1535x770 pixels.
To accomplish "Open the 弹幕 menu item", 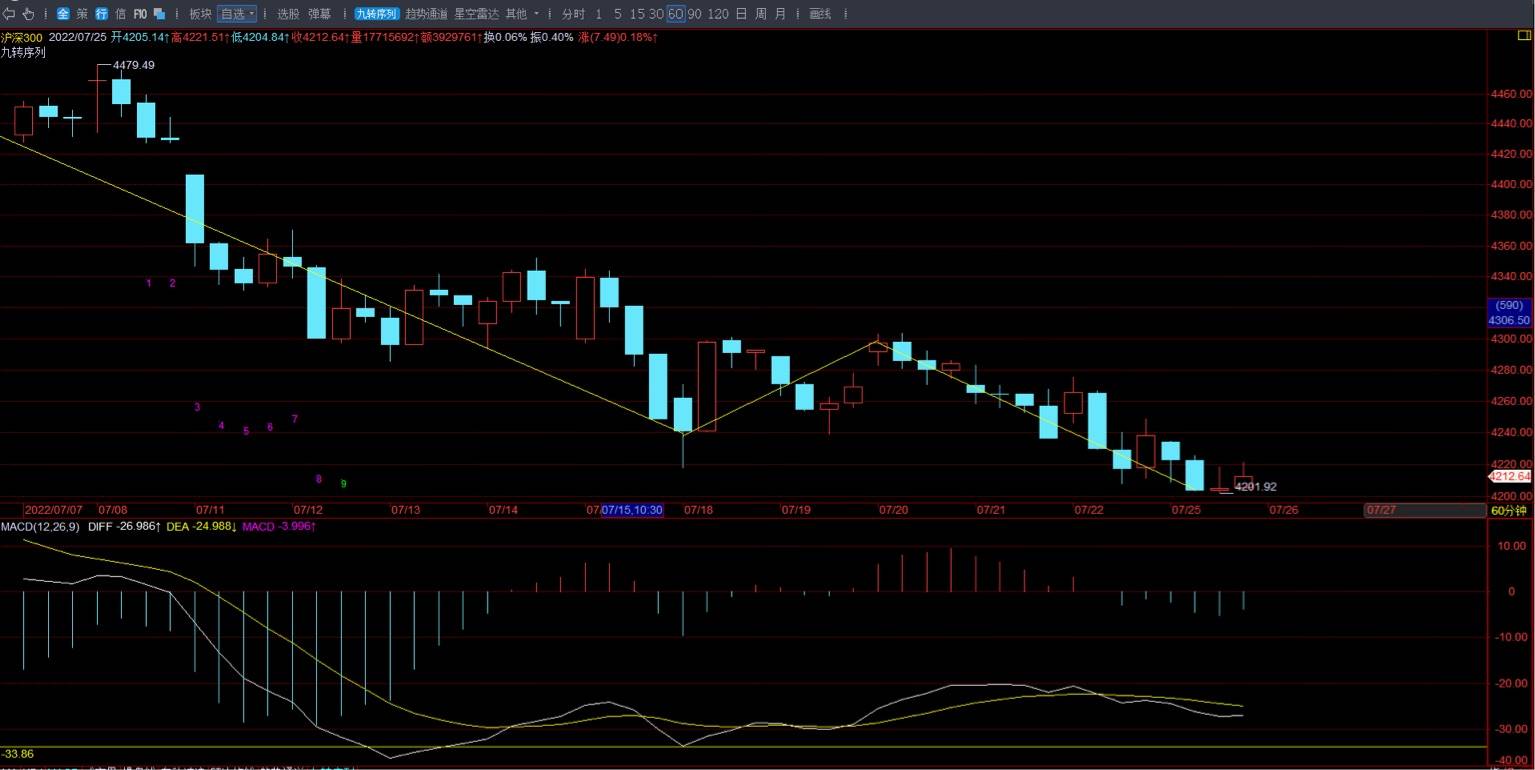I will coord(319,14).
